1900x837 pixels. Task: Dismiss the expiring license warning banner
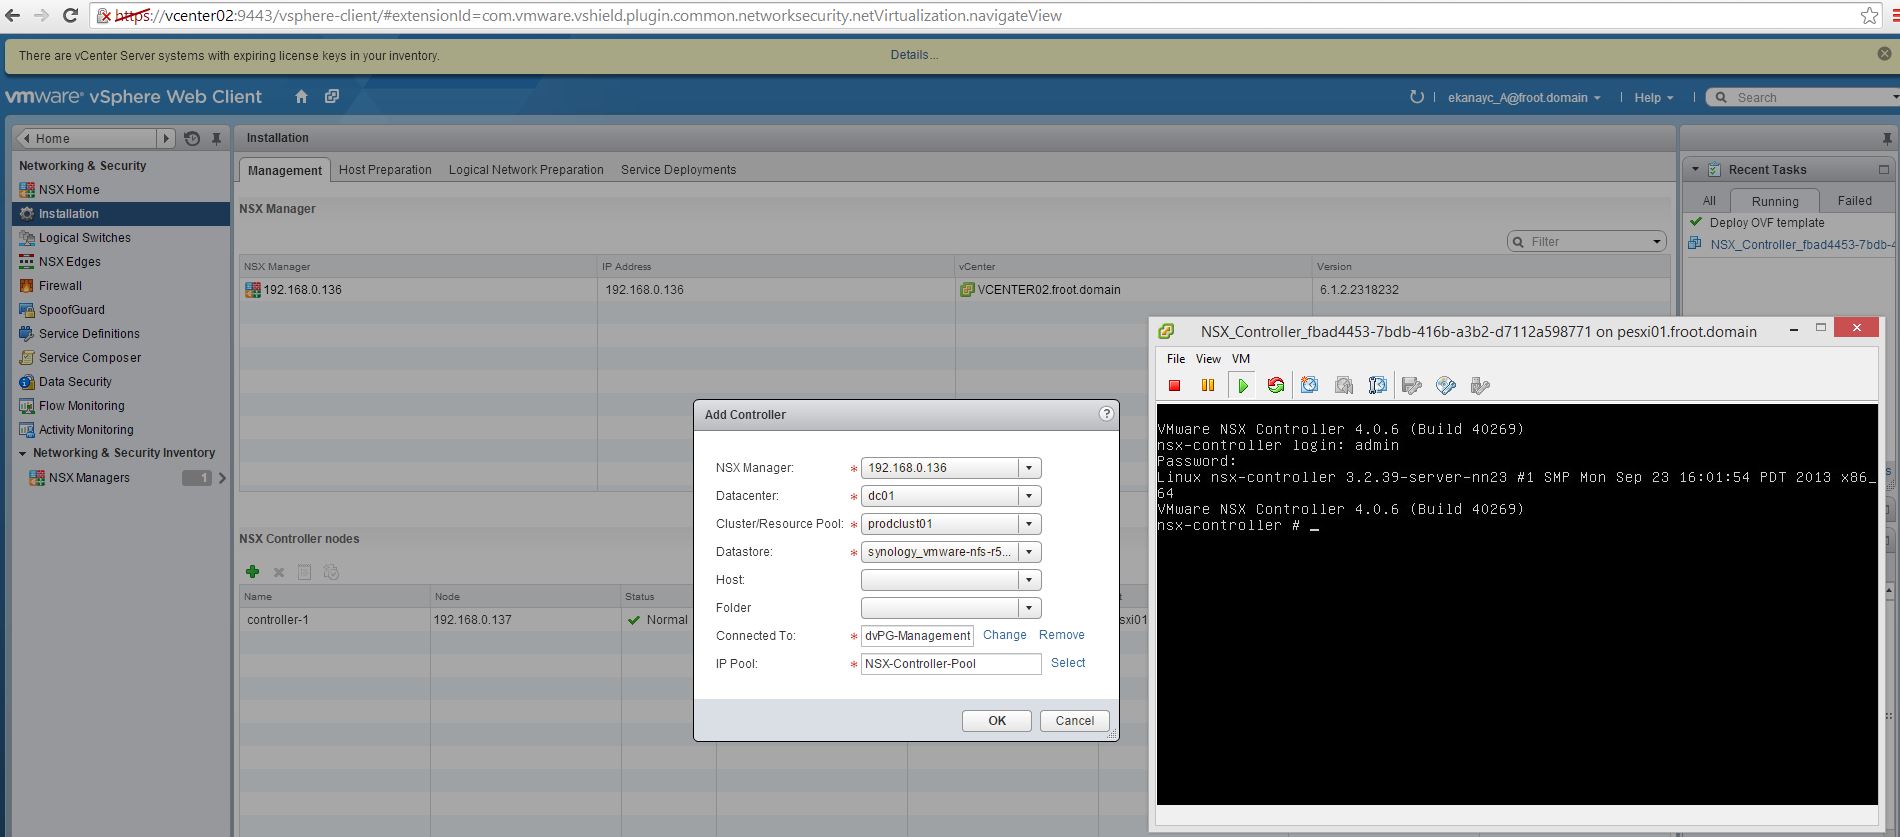pos(1884,54)
